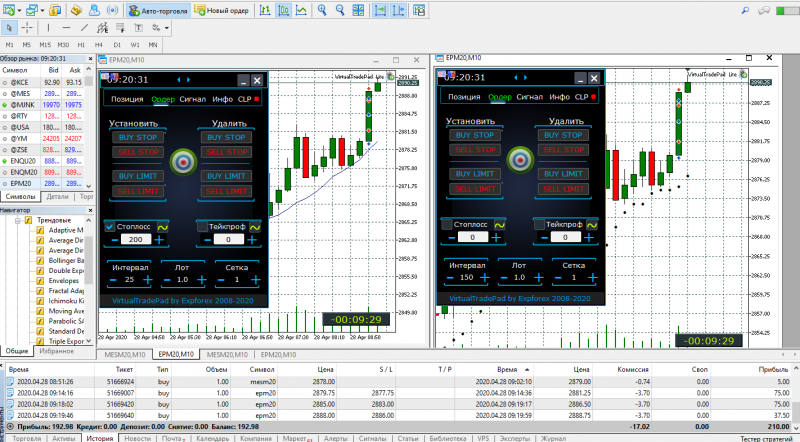Toggle the Тейкпроф checkbox in left pad
This screenshot has height=442, width=800.
point(203,226)
